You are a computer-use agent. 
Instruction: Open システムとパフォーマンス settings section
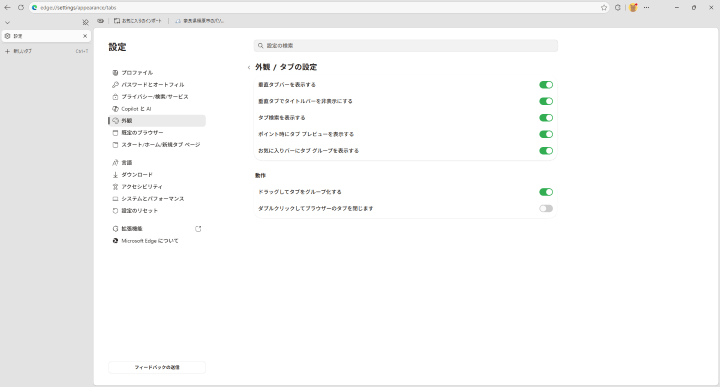point(157,198)
